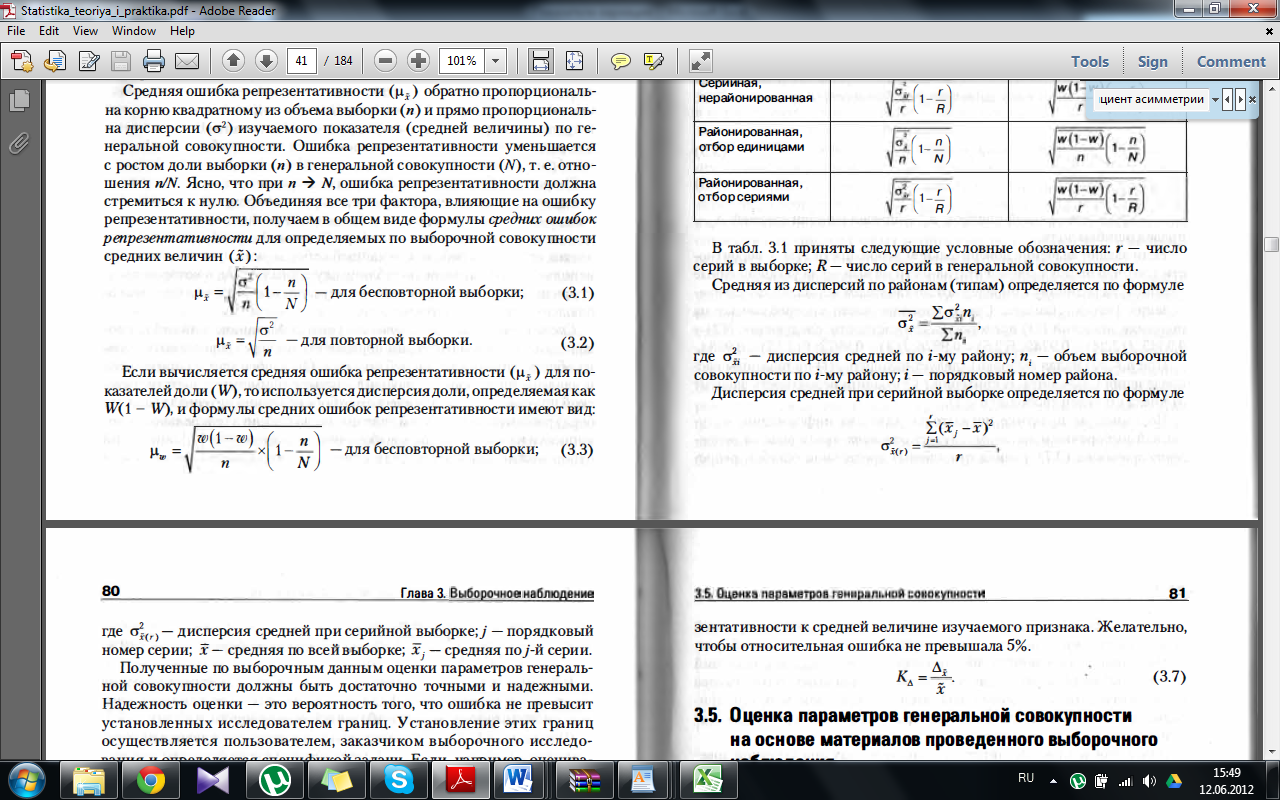The image size is (1280, 800).
Task: Click the convert file icon with orange arrow
Action: click(55, 61)
